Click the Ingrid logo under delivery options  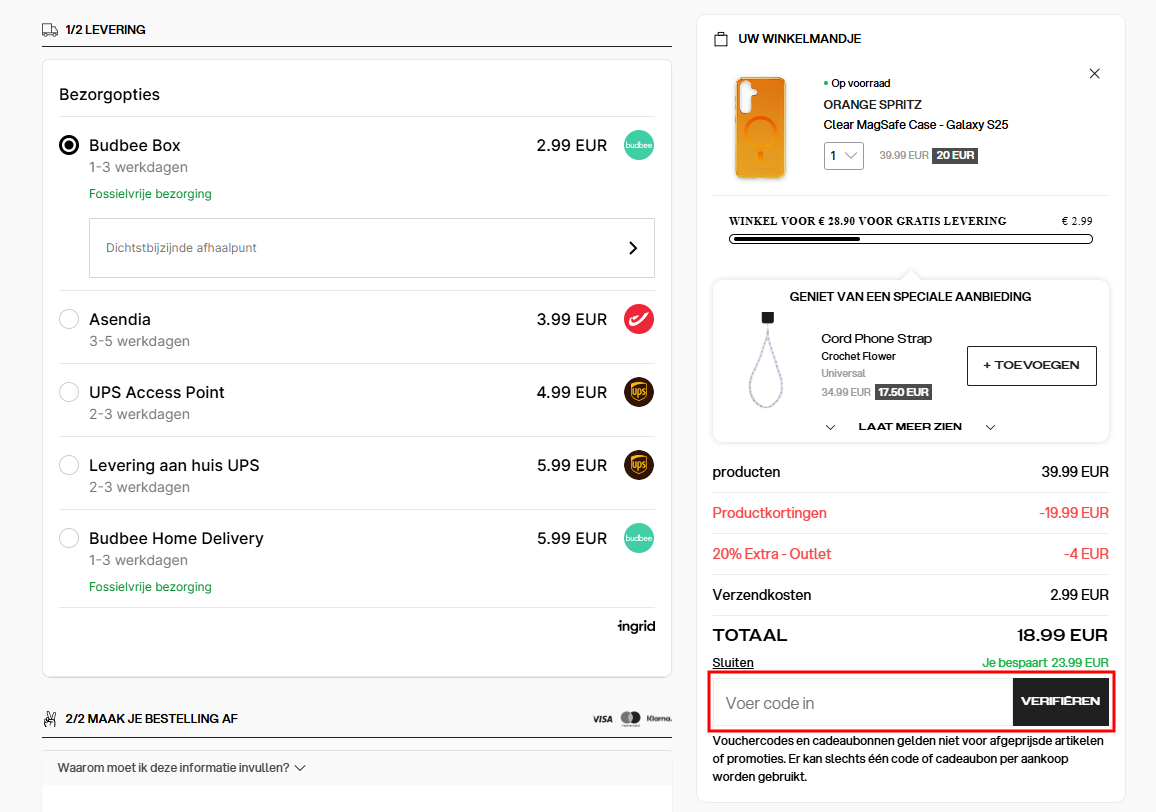point(636,627)
